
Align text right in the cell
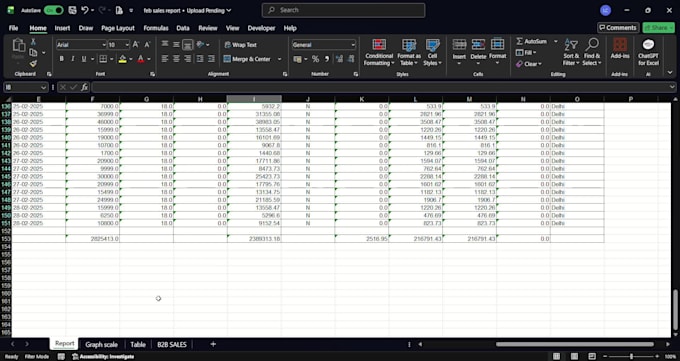pos(187,59)
